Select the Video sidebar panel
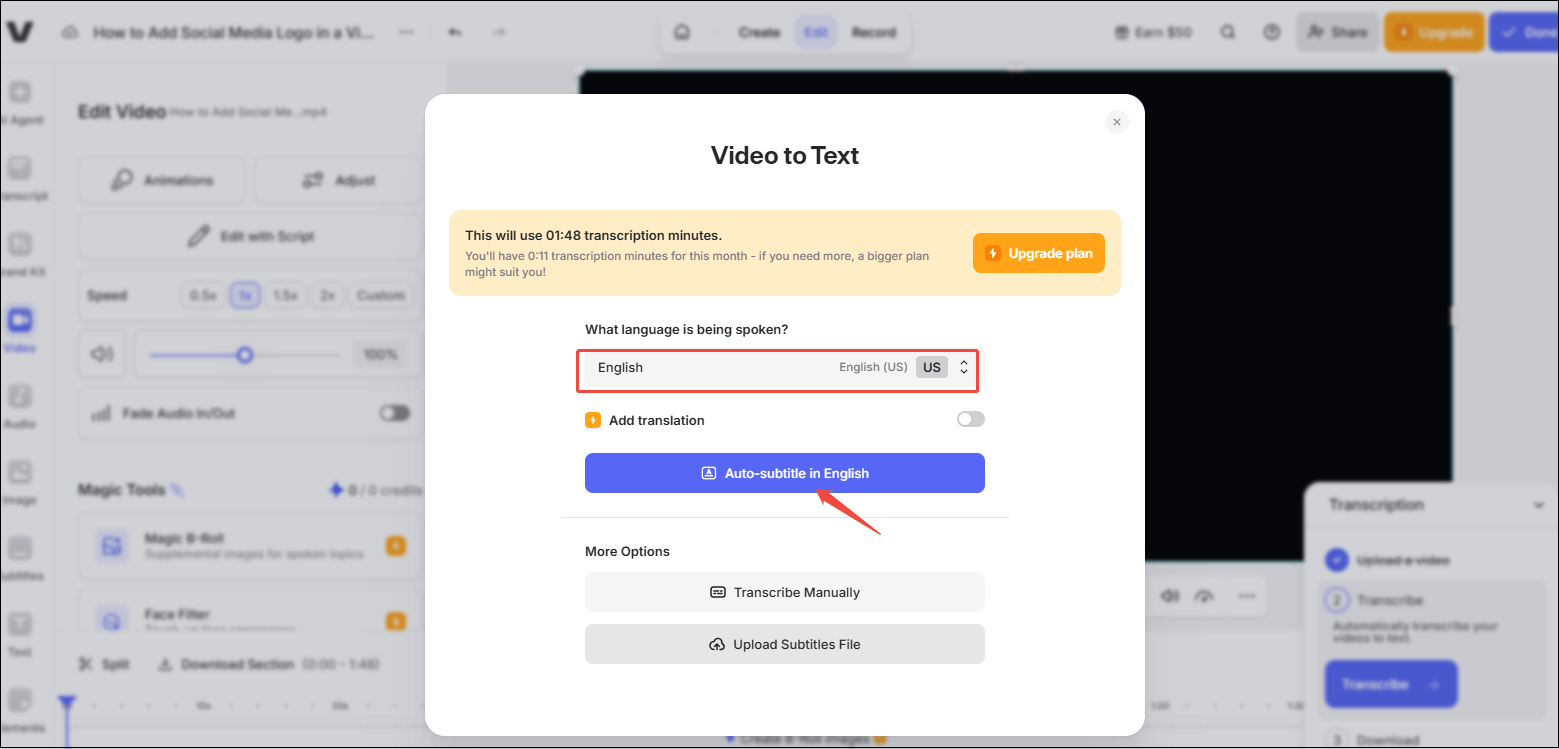 20,330
